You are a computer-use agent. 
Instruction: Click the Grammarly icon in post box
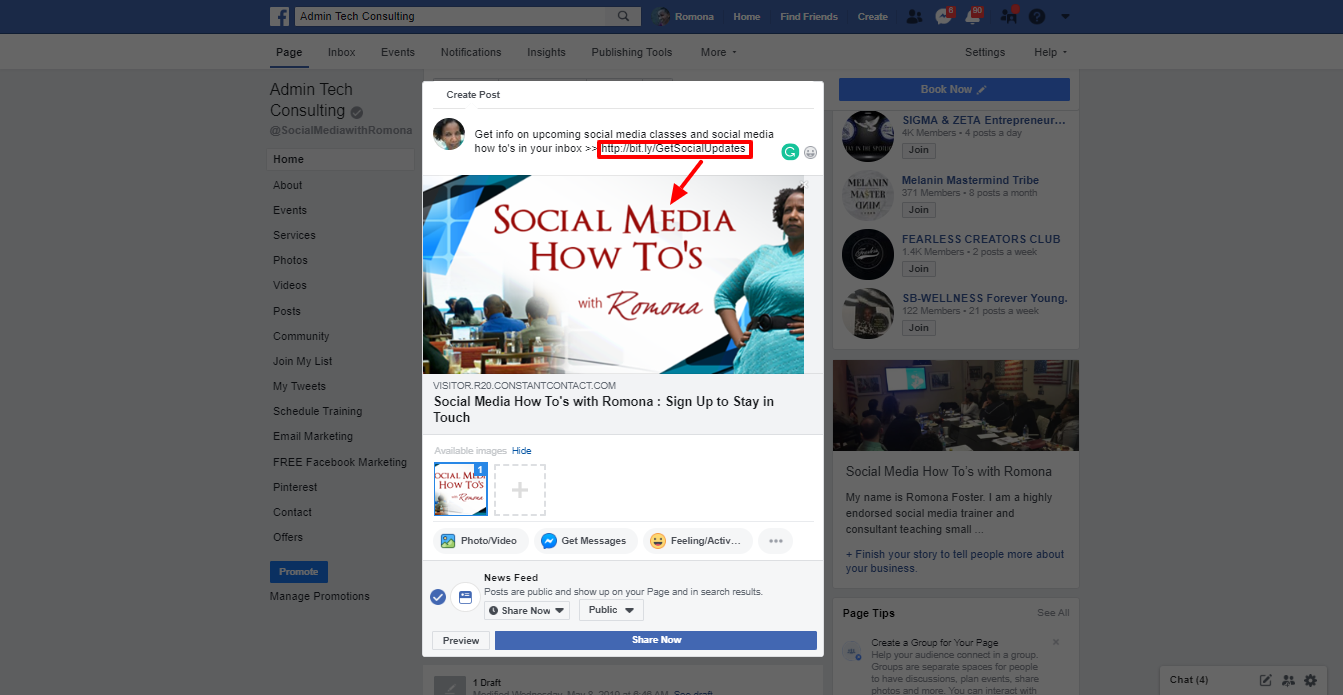point(789,152)
